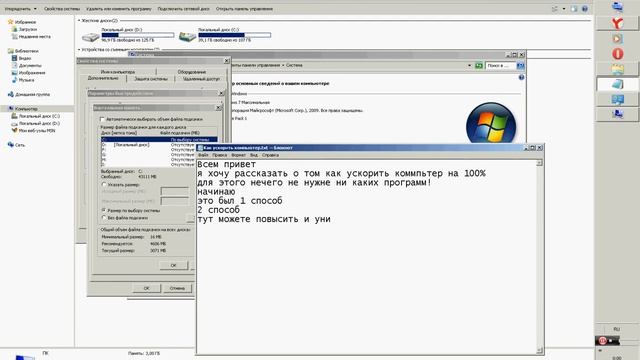The height and width of the screenshot is (360, 640).
Task: Open Yandex browser from the taskbar
Action: 617,23
